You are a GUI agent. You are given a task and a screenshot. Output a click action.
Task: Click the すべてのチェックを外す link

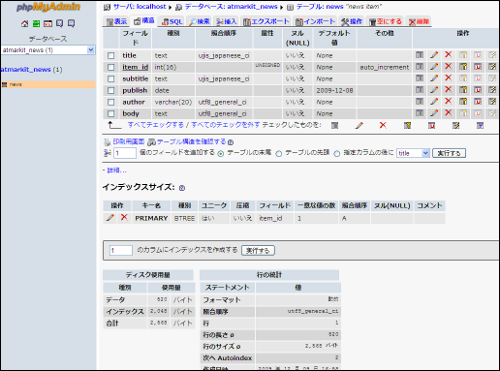(226, 125)
